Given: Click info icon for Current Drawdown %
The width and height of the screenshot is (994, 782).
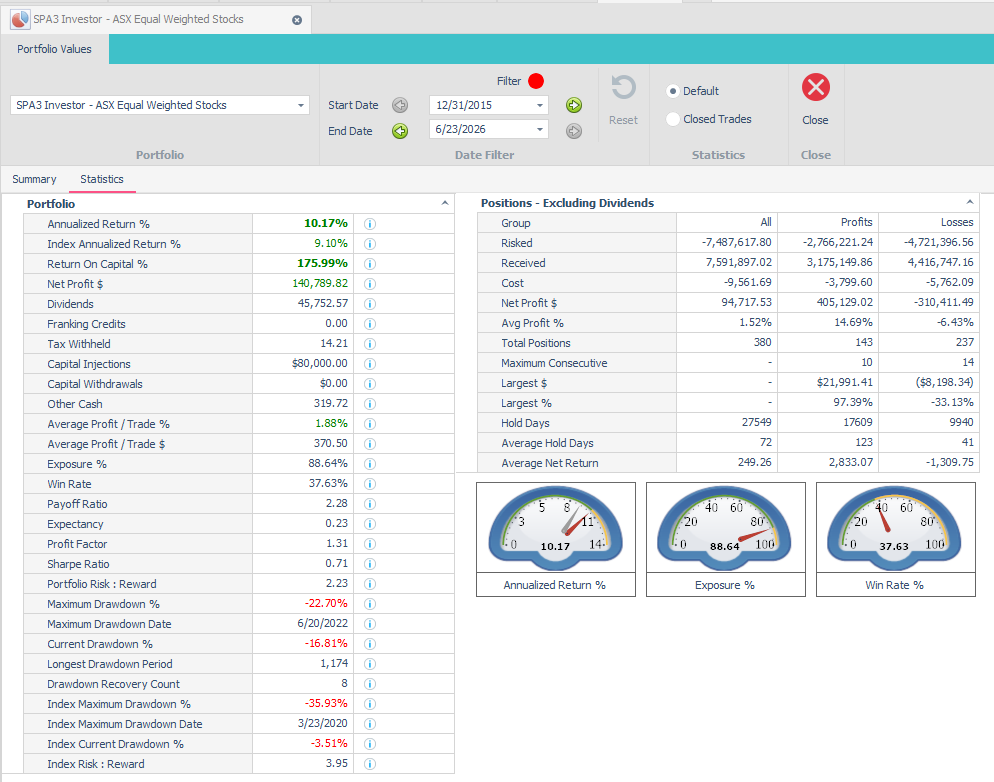Looking at the screenshot, I should pyautogui.click(x=370, y=644).
